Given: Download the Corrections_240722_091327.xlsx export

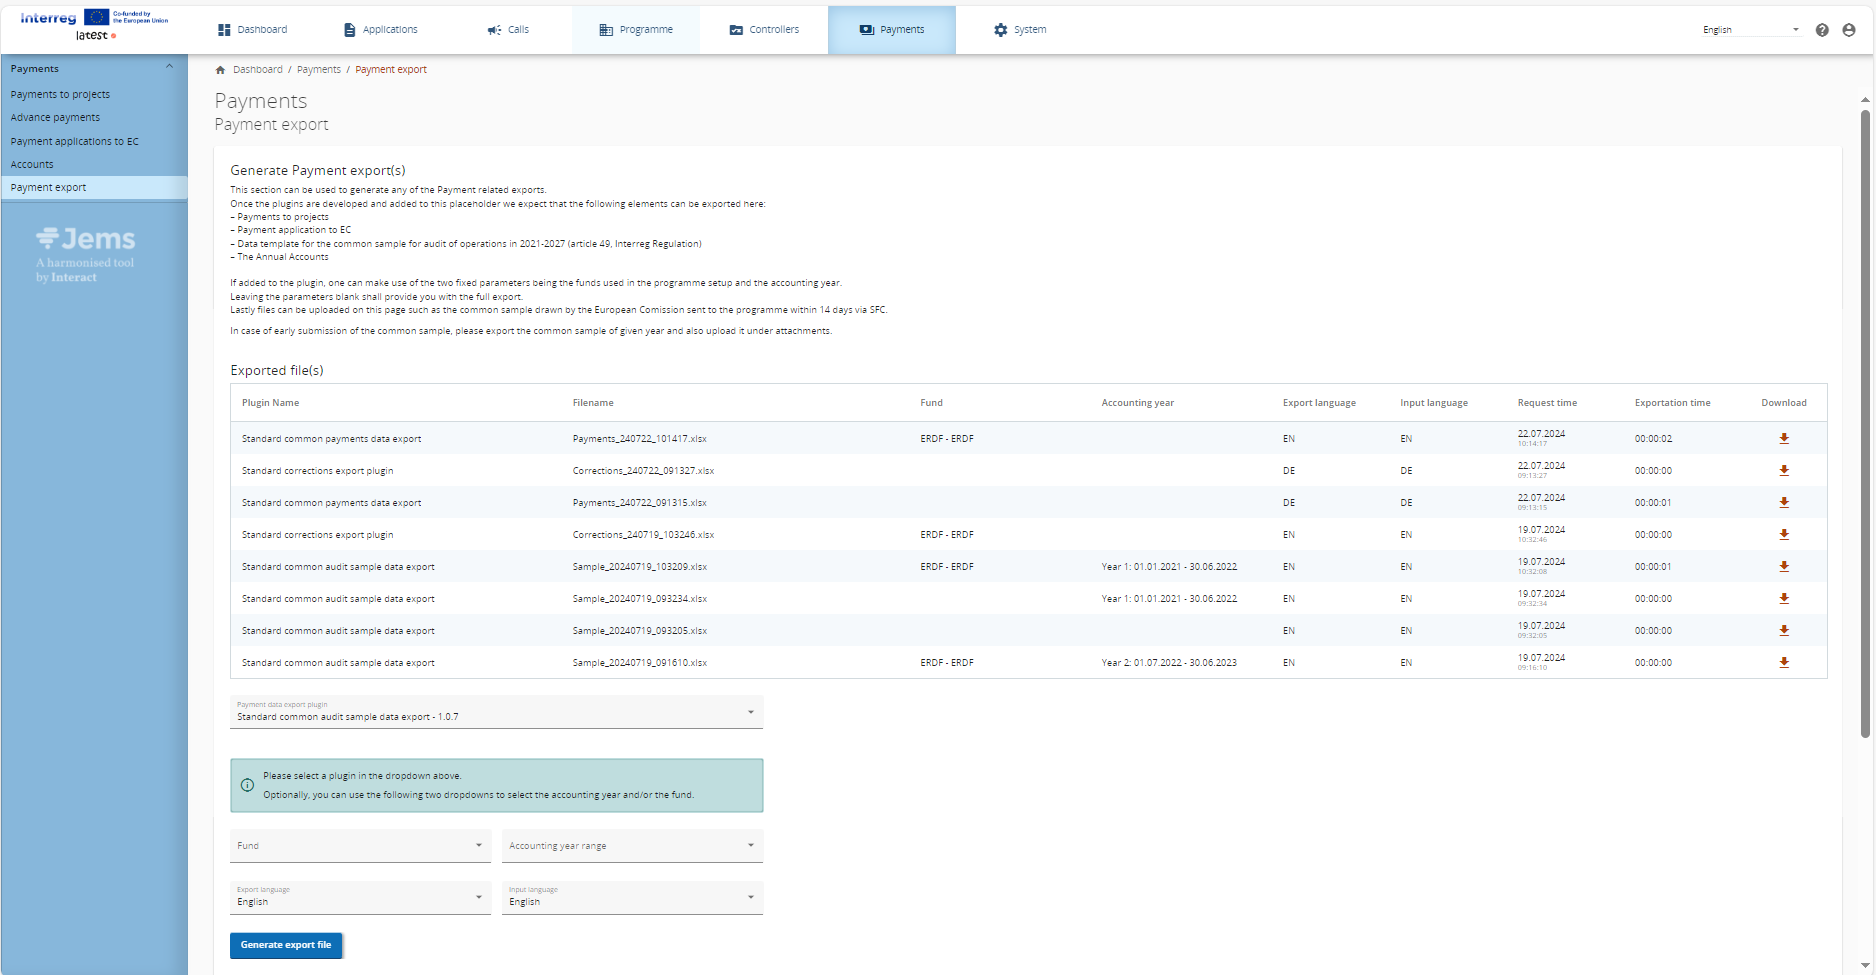Looking at the screenshot, I should coord(1783,471).
